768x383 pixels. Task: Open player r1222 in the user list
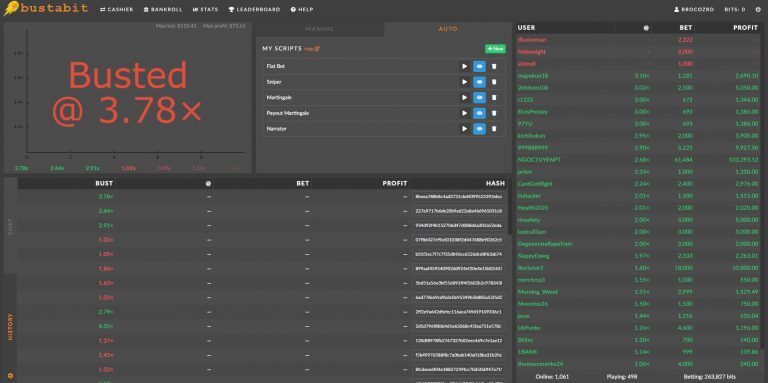coord(525,99)
